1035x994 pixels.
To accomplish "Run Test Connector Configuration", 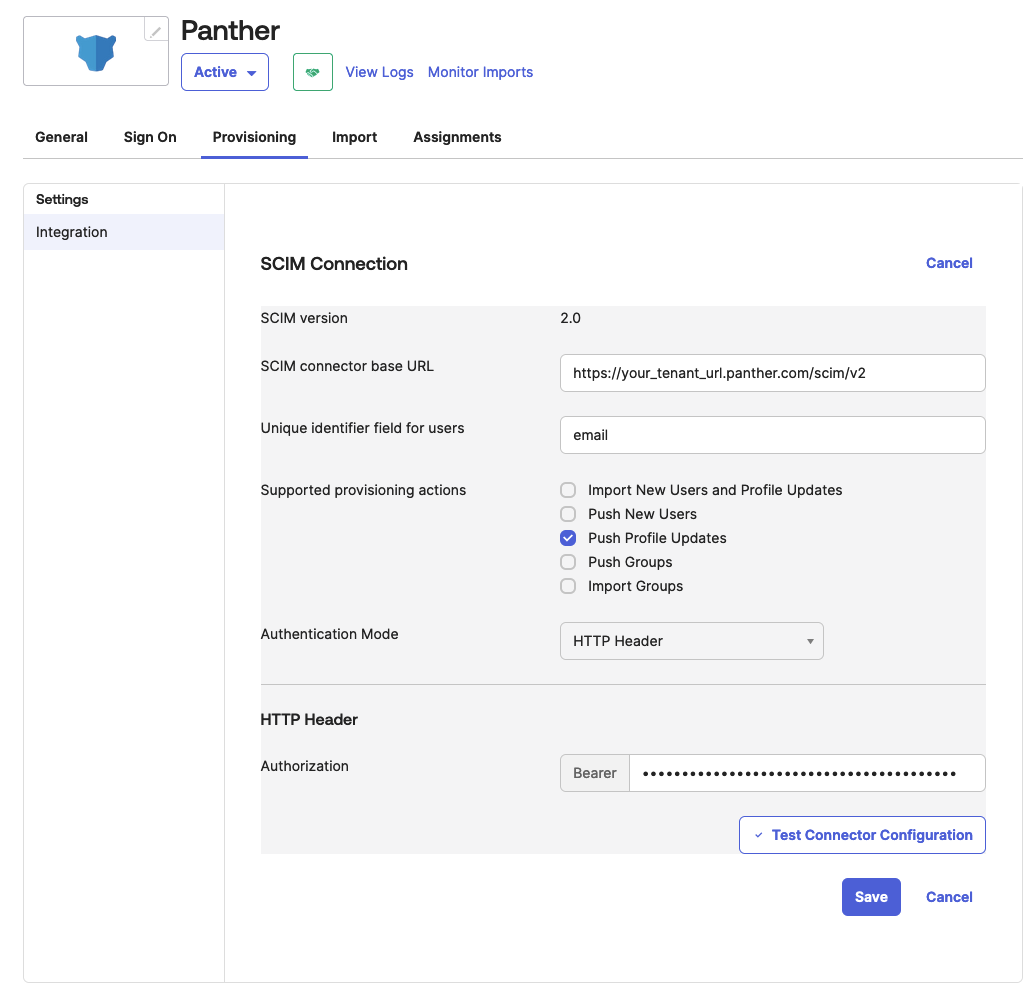I will coord(862,834).
